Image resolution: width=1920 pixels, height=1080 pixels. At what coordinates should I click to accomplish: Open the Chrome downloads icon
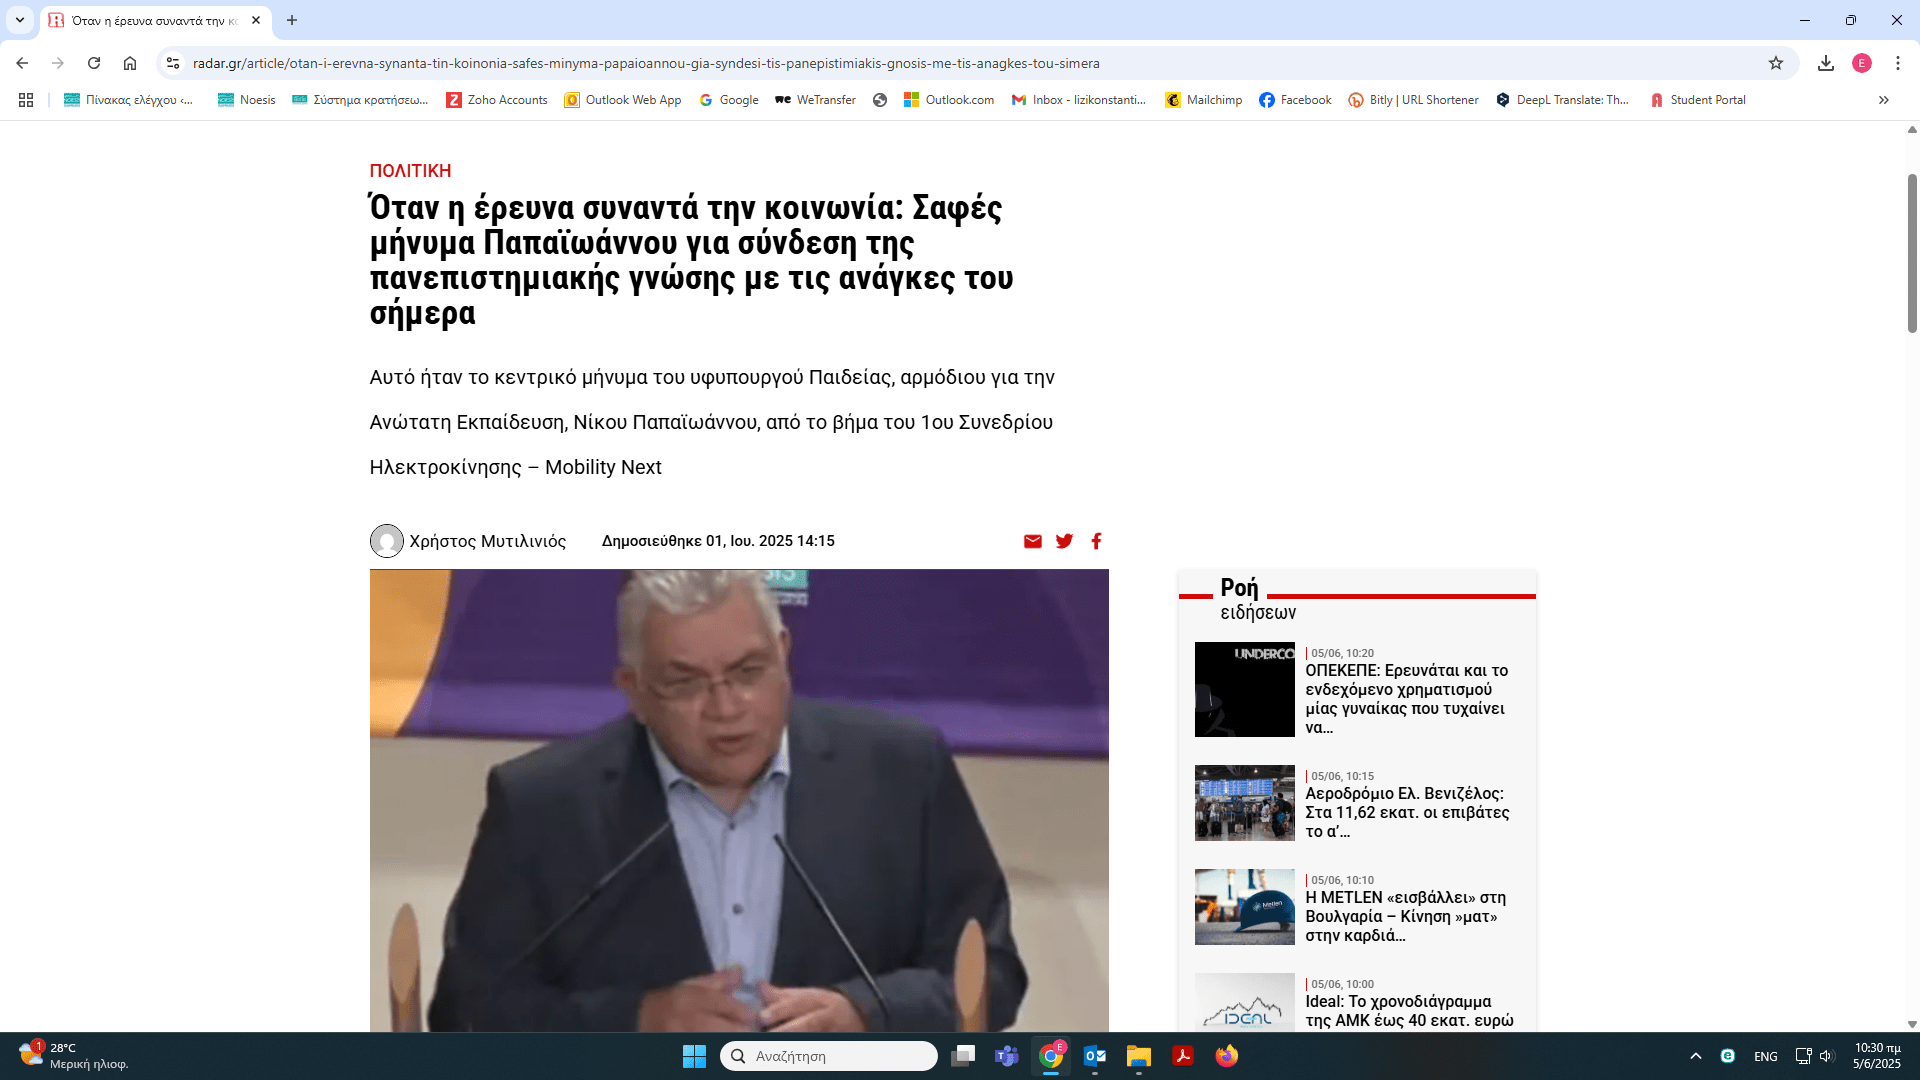pos(1826,63)
